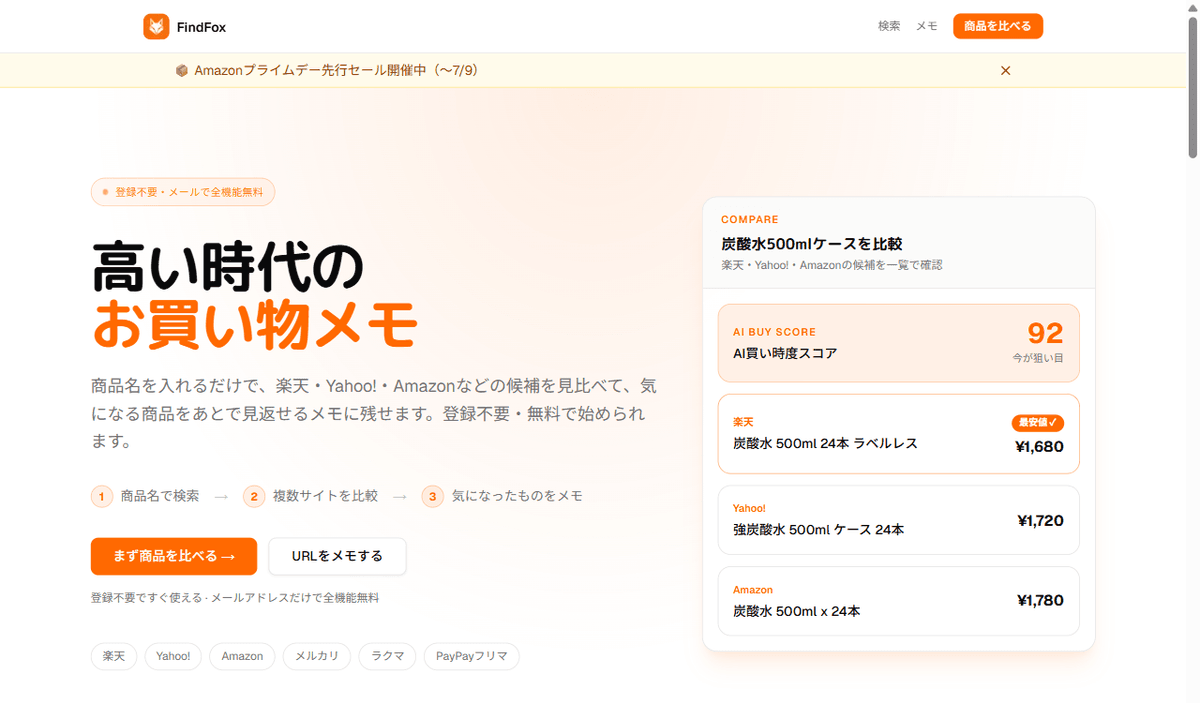Click the 登録不要ですぐ使える note under buttons
1200x703 pixels.
pyautogui.click(x=235, y=598)
